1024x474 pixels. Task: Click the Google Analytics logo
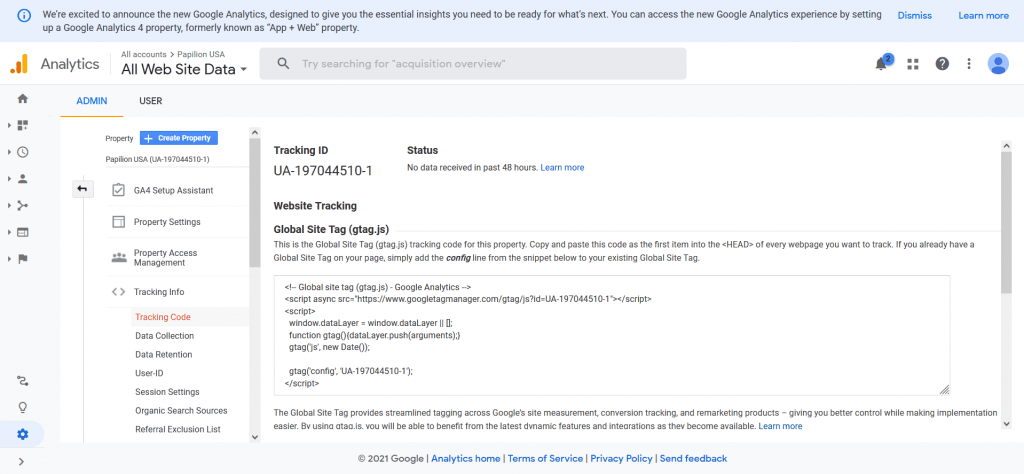pyautogui.click(x=19, y=63)
